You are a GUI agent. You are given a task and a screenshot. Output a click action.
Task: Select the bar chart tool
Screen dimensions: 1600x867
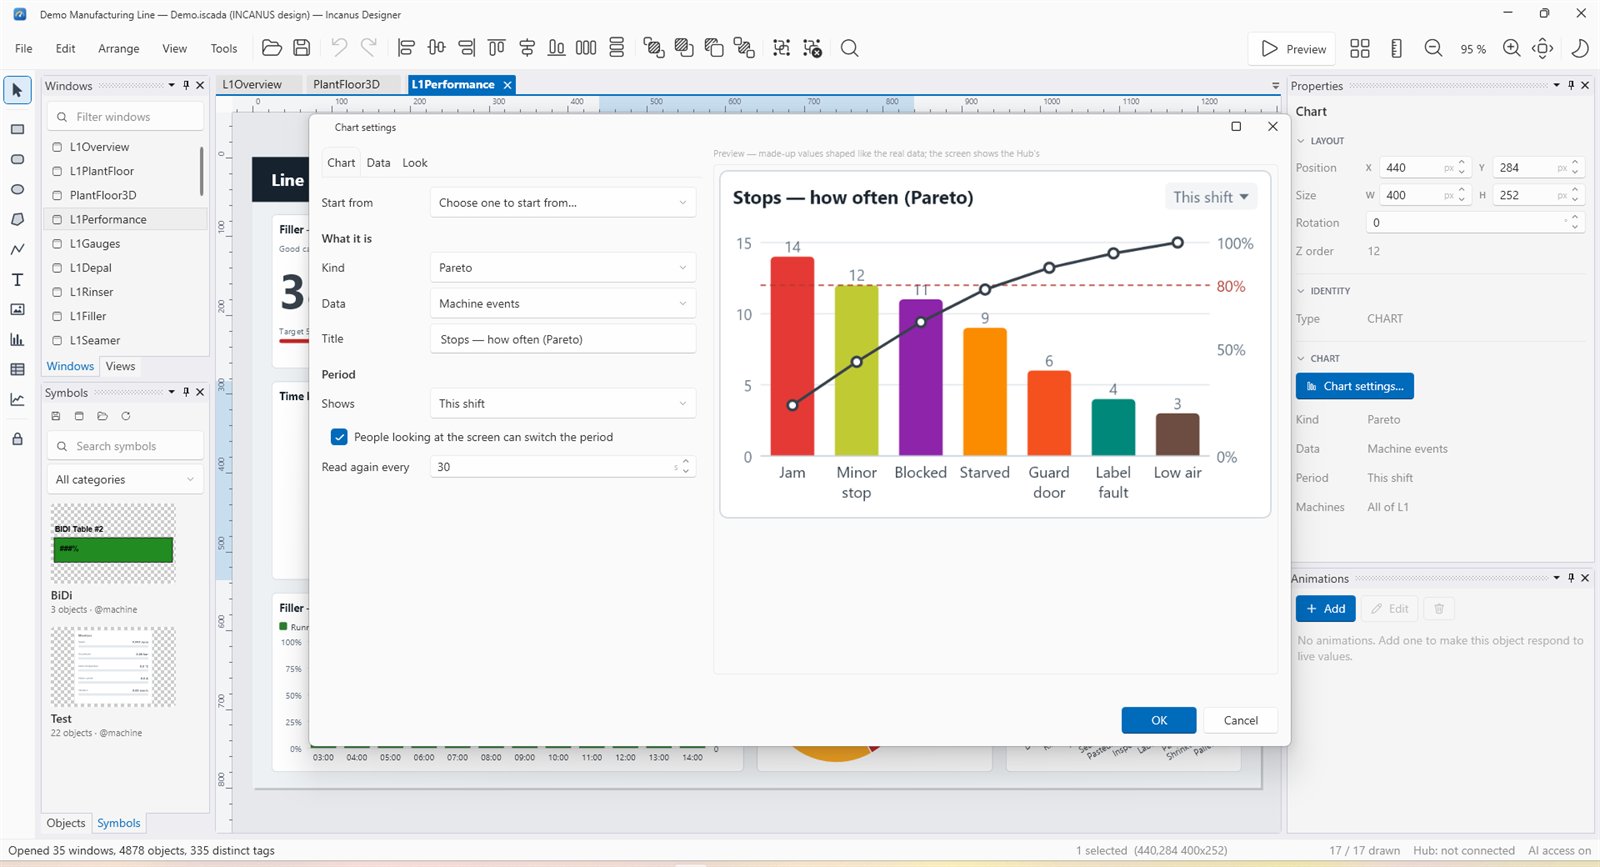[x=17, y=339]
